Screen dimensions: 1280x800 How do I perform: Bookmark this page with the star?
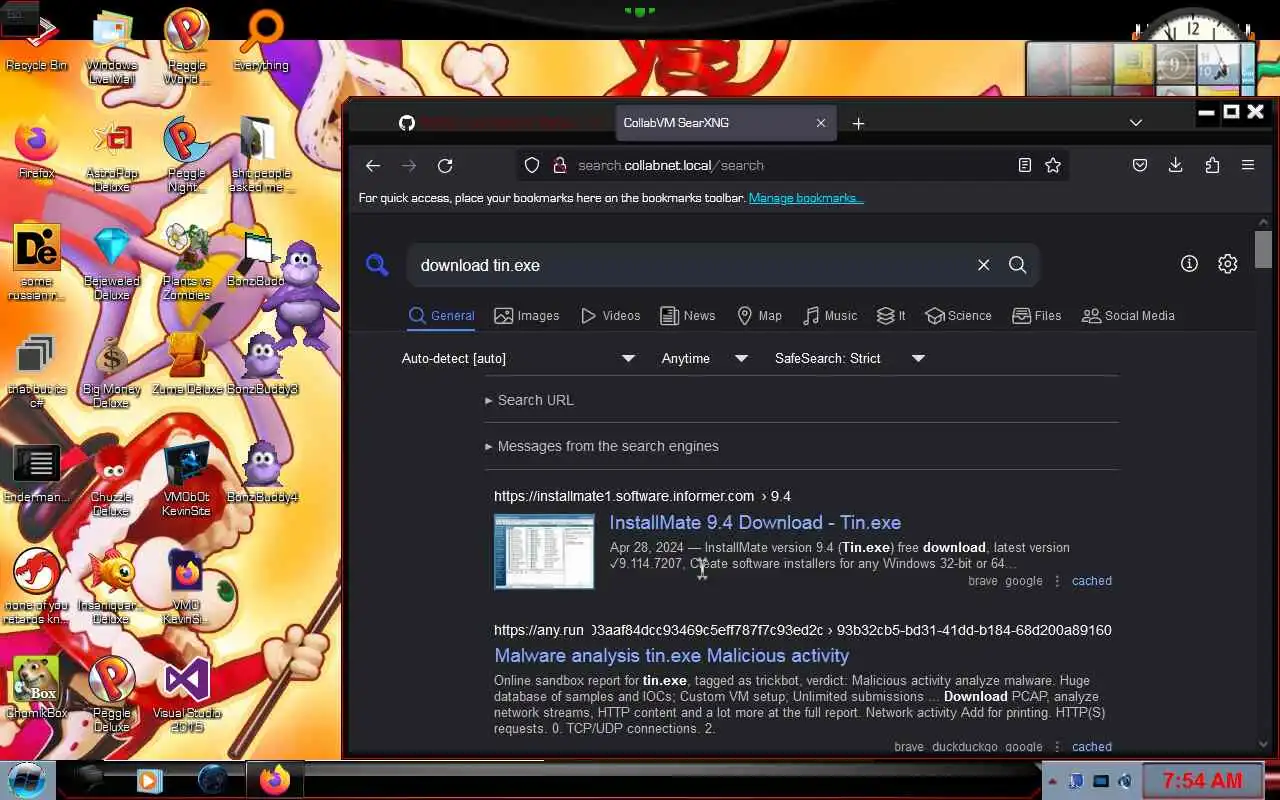point(1053,166)
